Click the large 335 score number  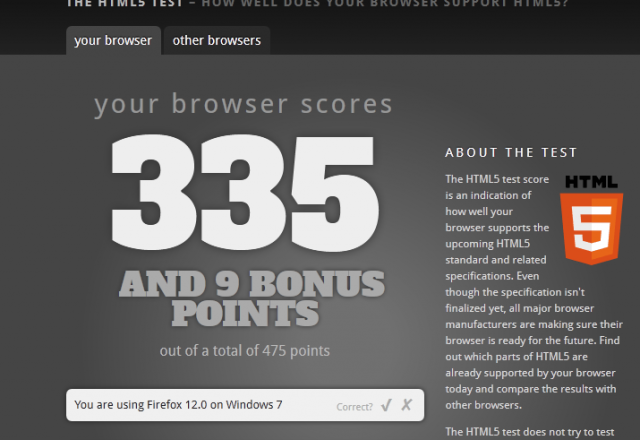[x=245, y=192]
